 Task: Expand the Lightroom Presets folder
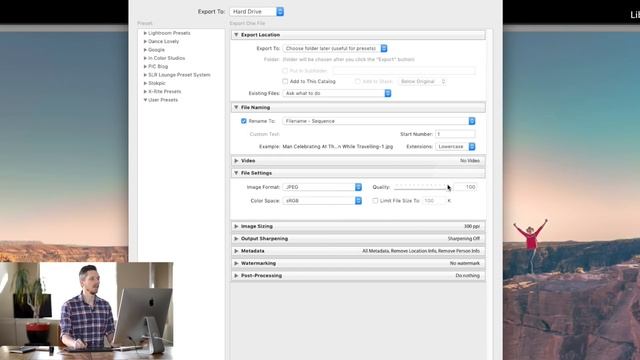click(x=145, y=33)
